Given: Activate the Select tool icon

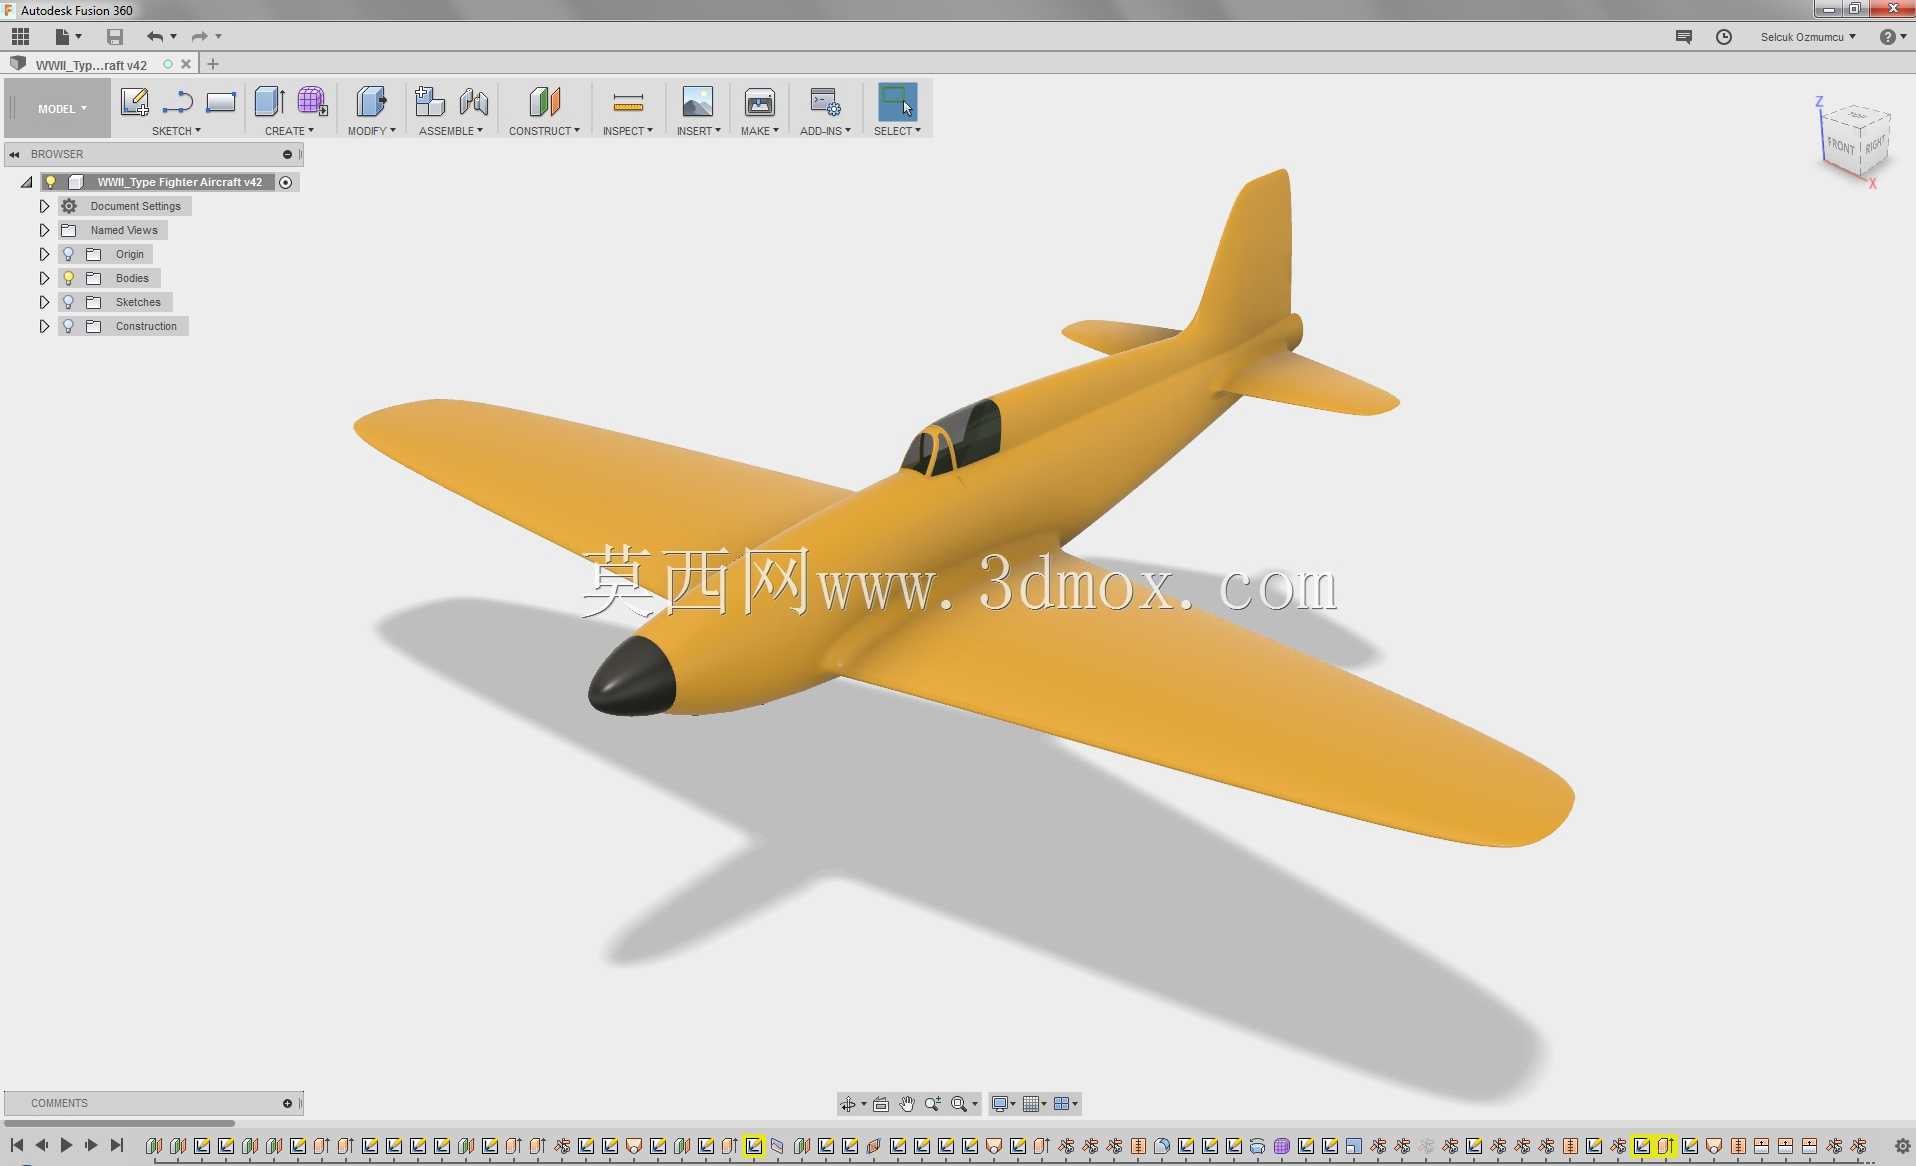Looking at the screenshot, I should coord(897,102).
